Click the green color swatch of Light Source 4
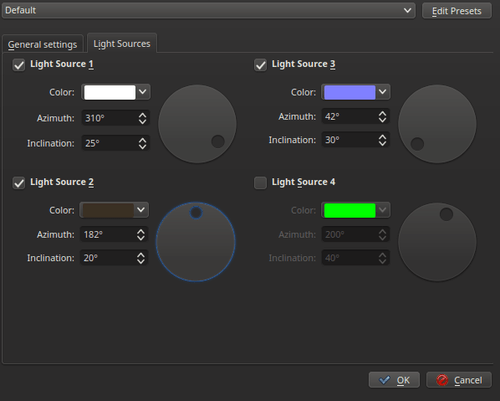 [x=350, y=211]
